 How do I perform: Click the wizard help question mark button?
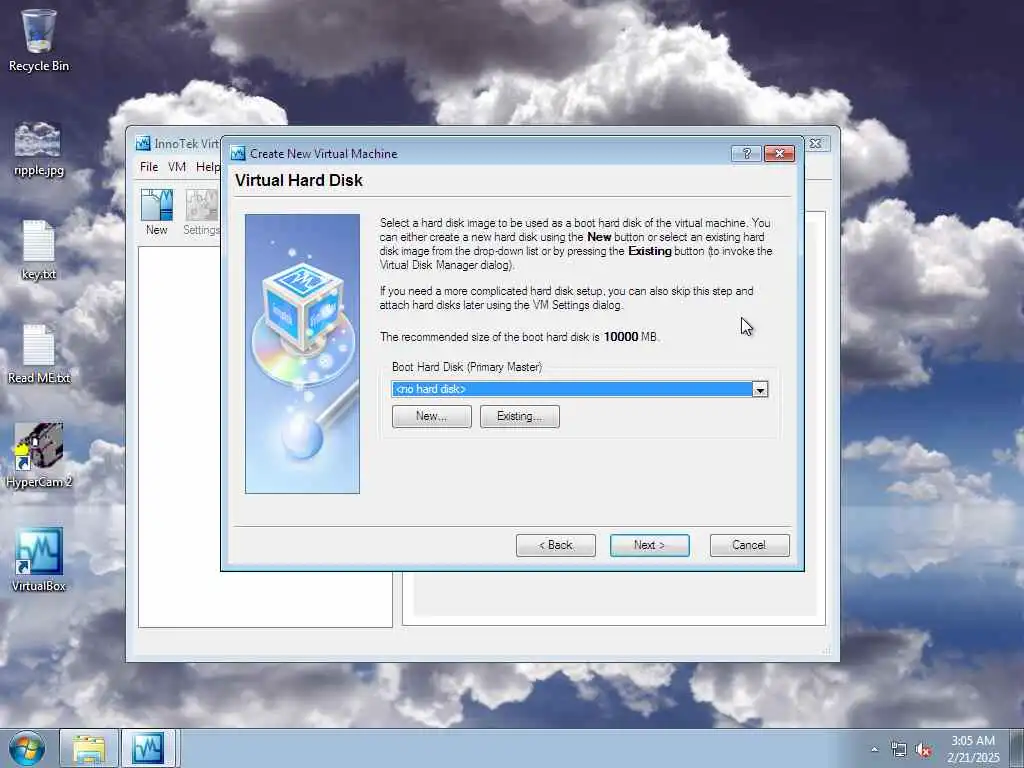coord(746,153)
